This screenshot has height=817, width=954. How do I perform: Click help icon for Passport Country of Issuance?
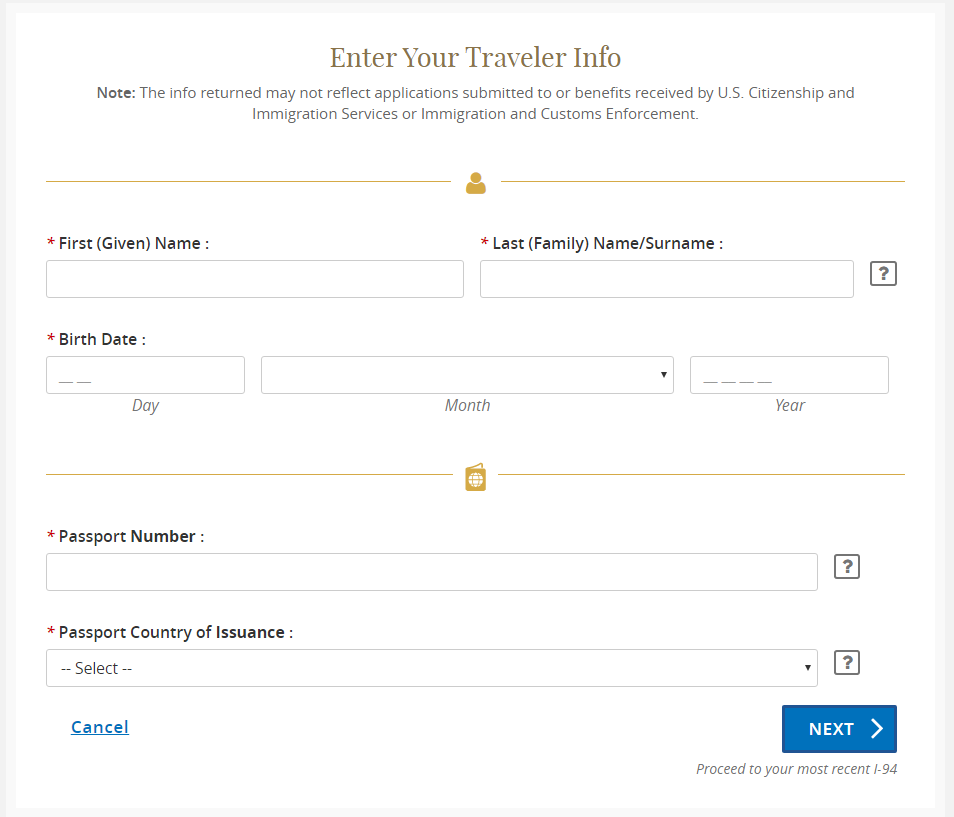coord(847,663)
